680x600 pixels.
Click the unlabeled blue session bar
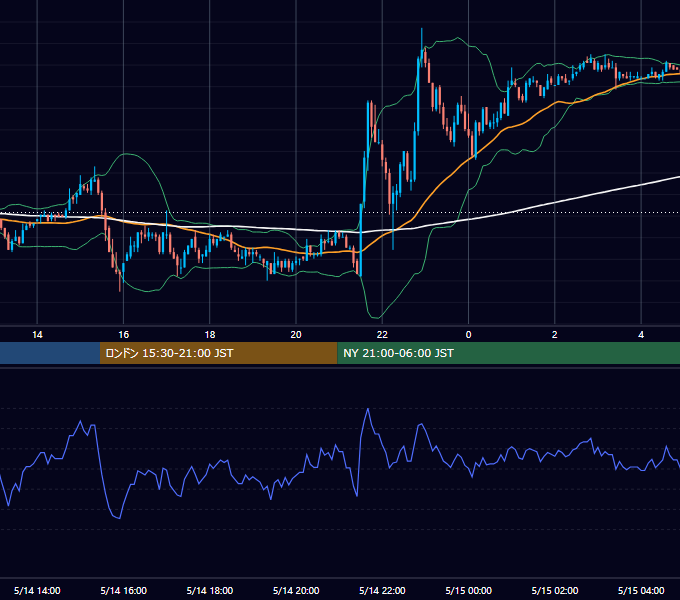(x=50, y=353)
